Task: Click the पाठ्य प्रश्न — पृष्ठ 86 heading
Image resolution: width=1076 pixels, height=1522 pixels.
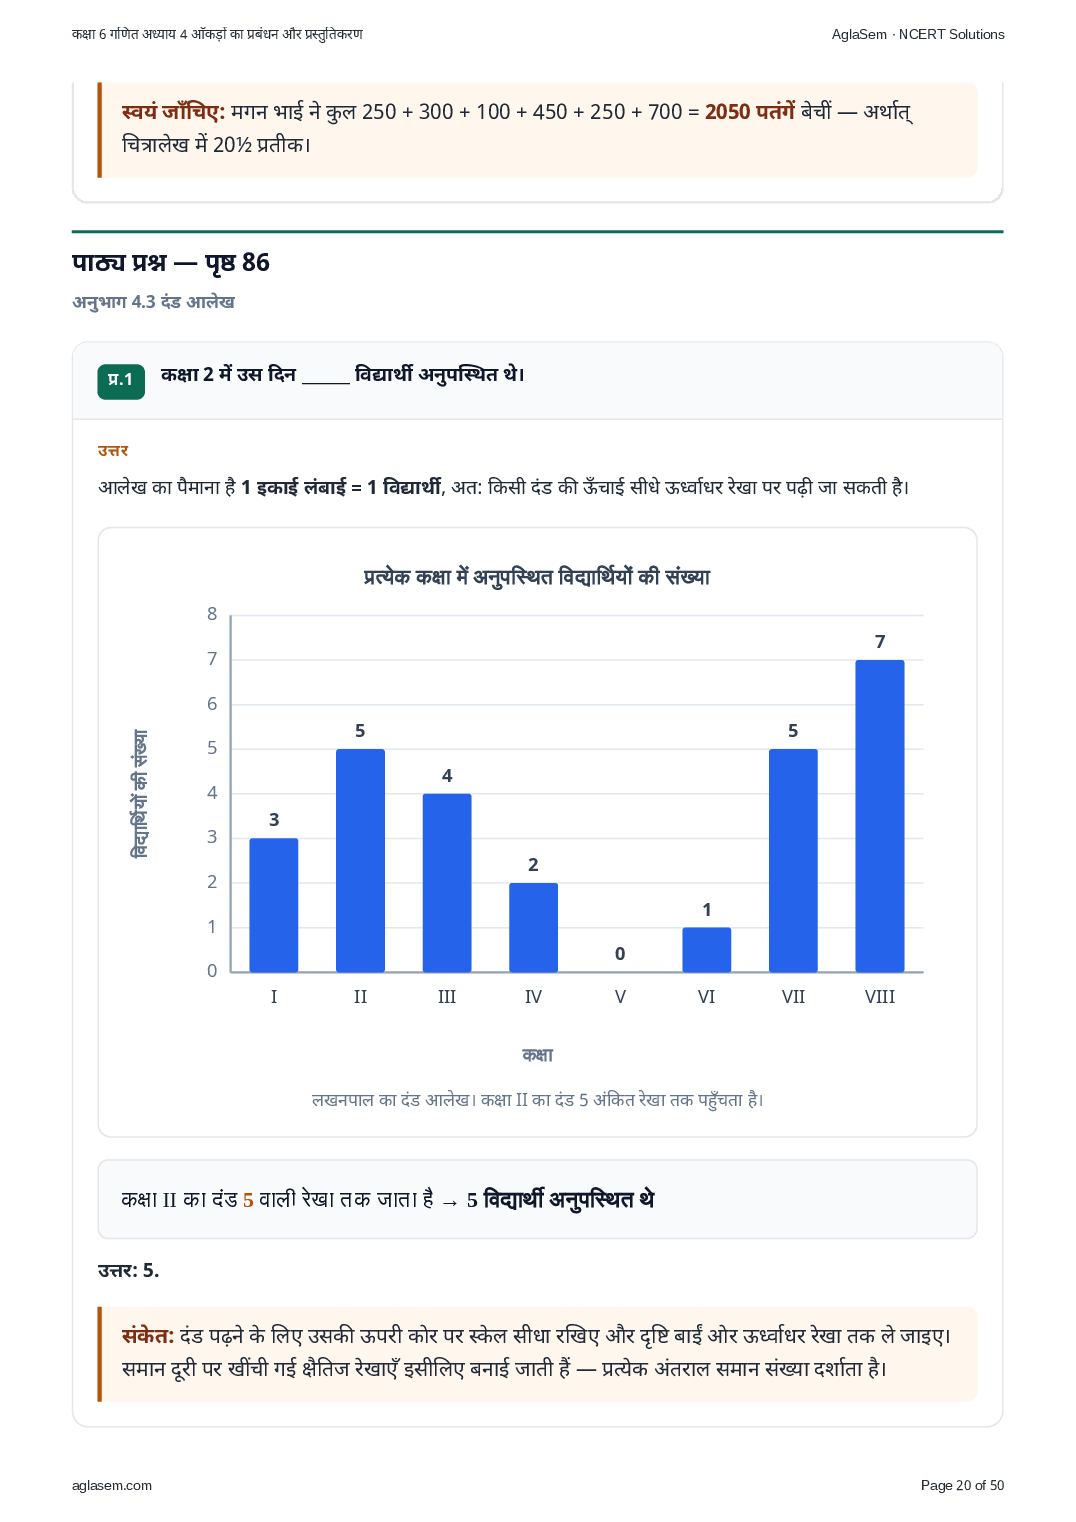Action: tap(171, 263)
